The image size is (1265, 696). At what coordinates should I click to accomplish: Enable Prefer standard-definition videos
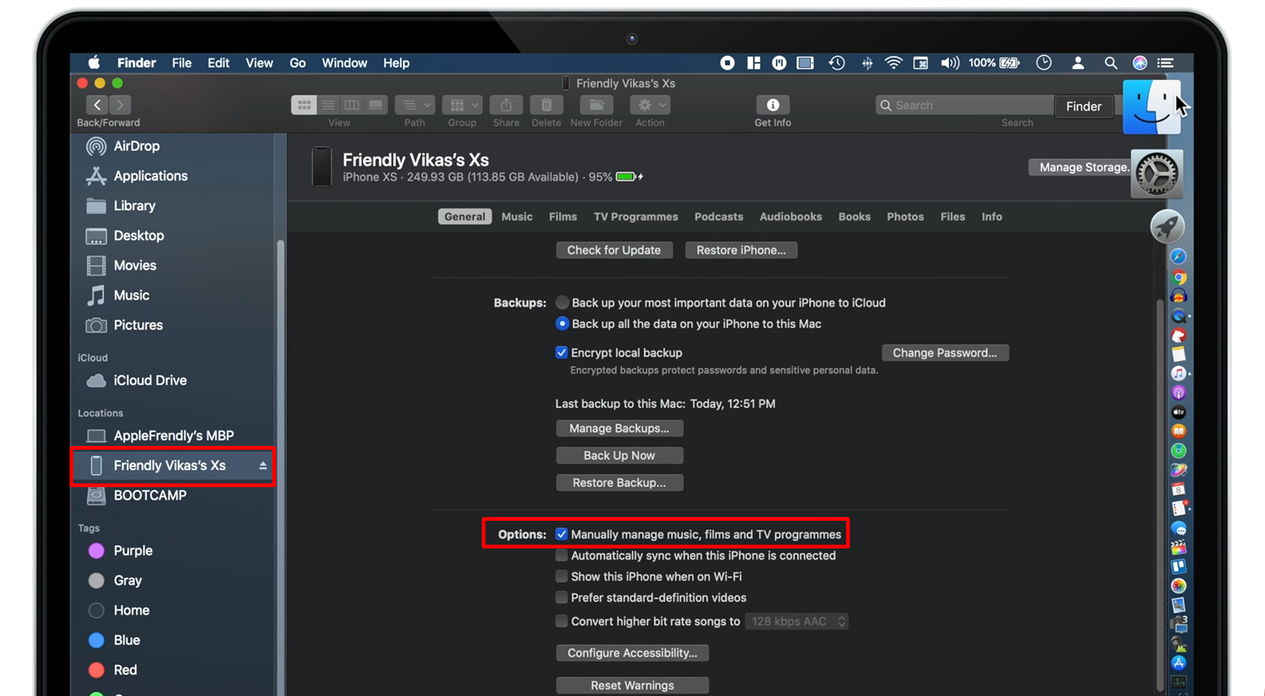click(x=562, y=597)
